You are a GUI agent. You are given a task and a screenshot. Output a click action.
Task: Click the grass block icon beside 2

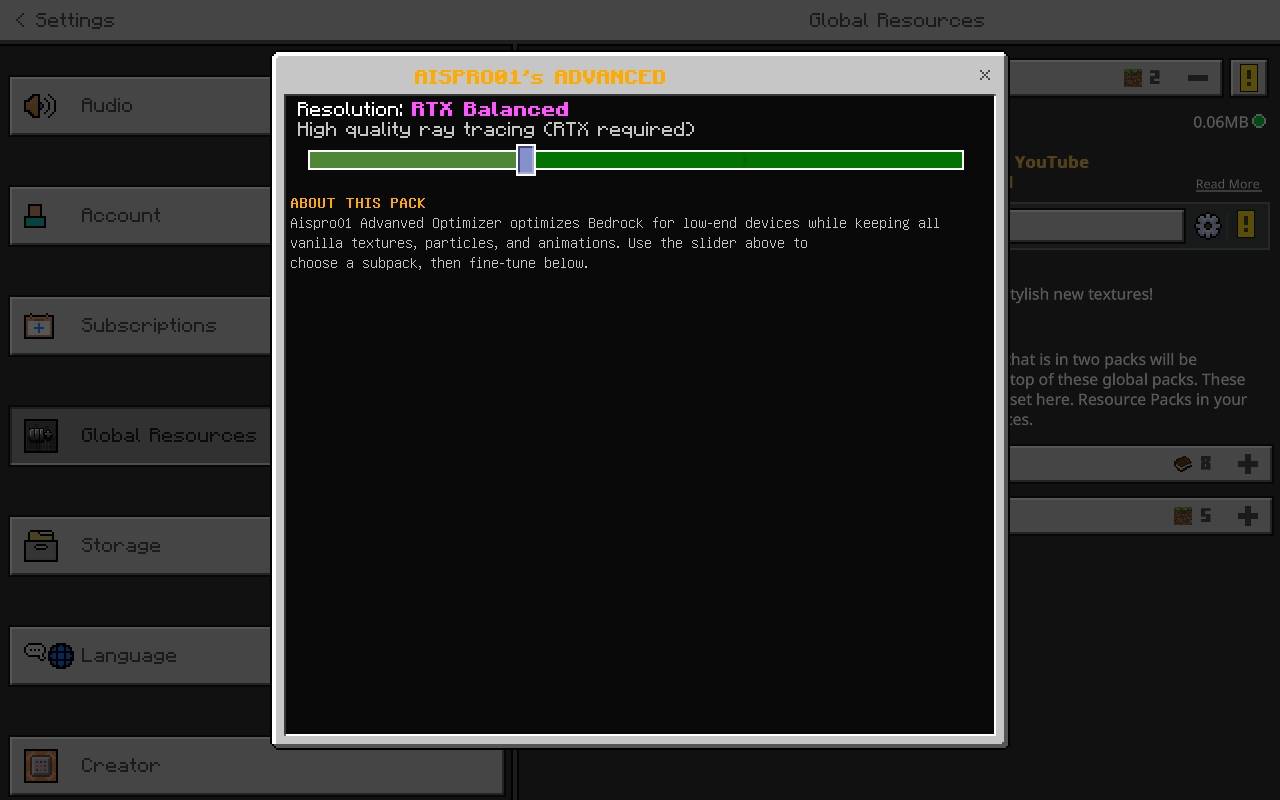click(x=1133, y=77)
